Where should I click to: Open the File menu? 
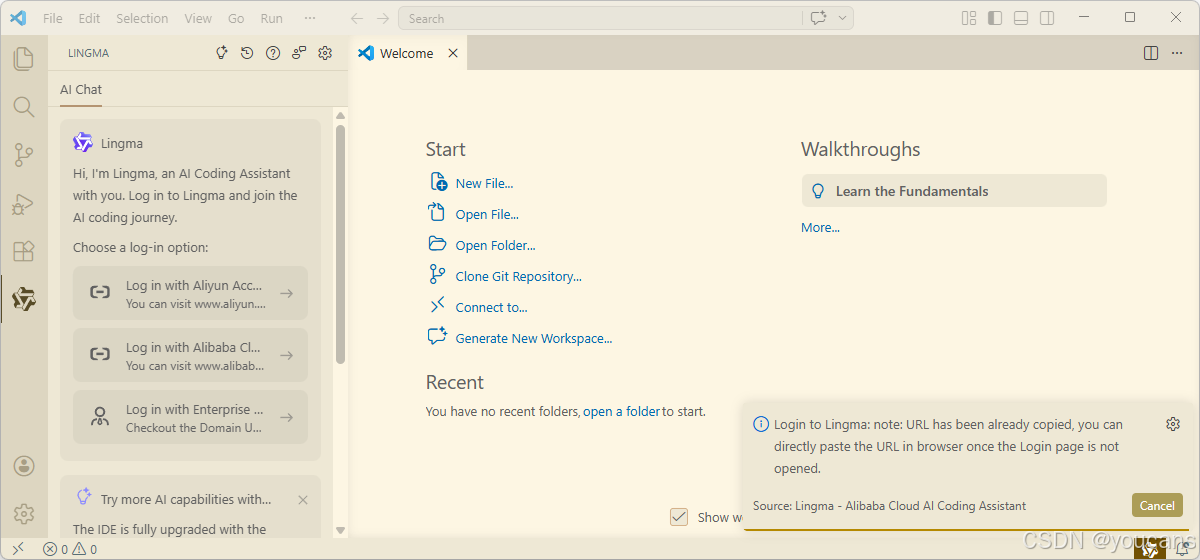tap(53, 18)
